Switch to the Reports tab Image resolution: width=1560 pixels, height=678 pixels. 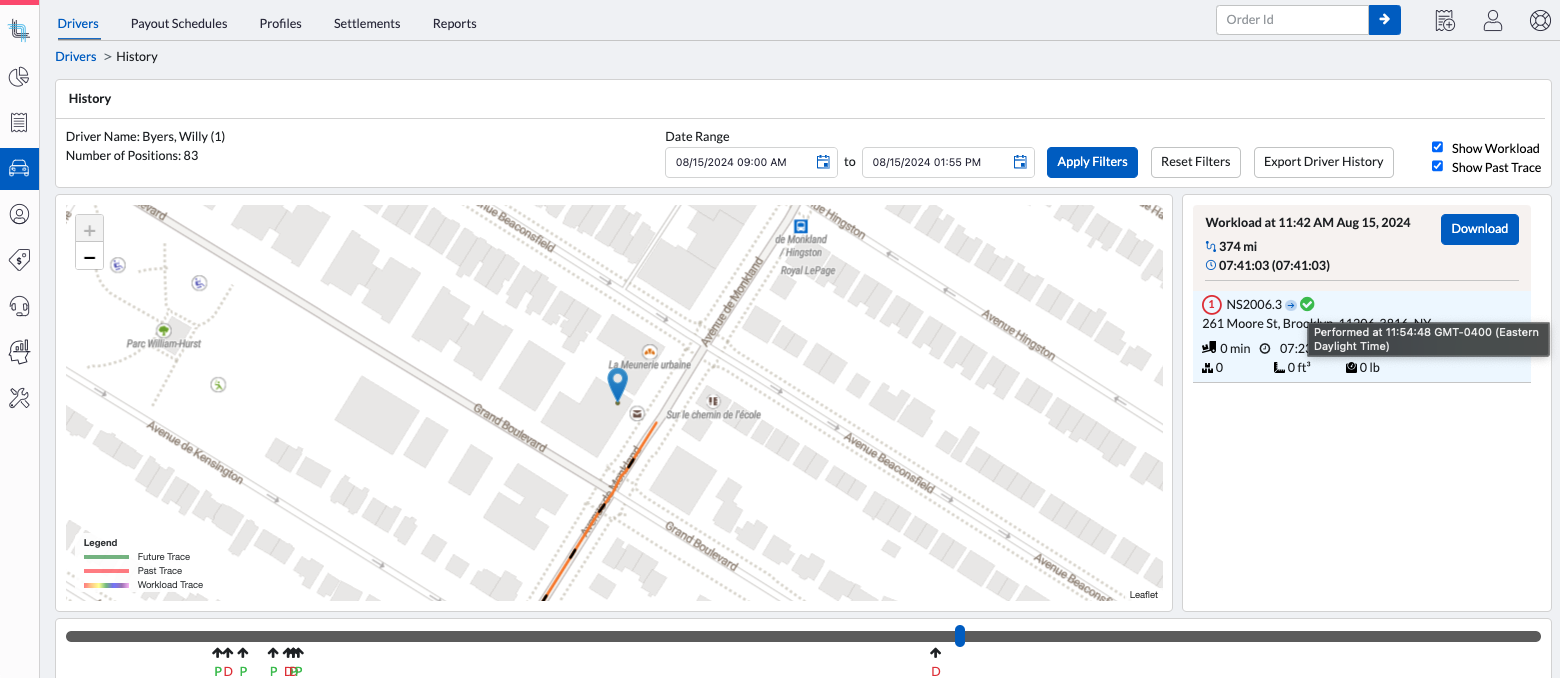coord(454,23)
